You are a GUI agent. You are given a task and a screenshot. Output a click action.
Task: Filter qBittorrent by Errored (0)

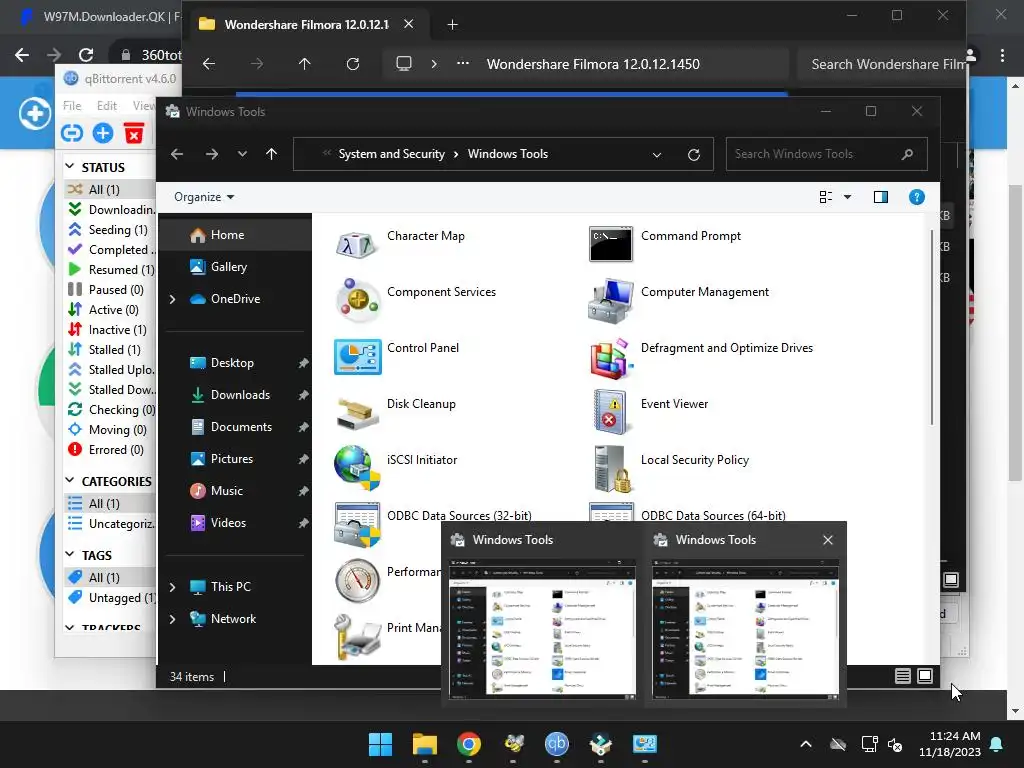click(x=110, y=449)
